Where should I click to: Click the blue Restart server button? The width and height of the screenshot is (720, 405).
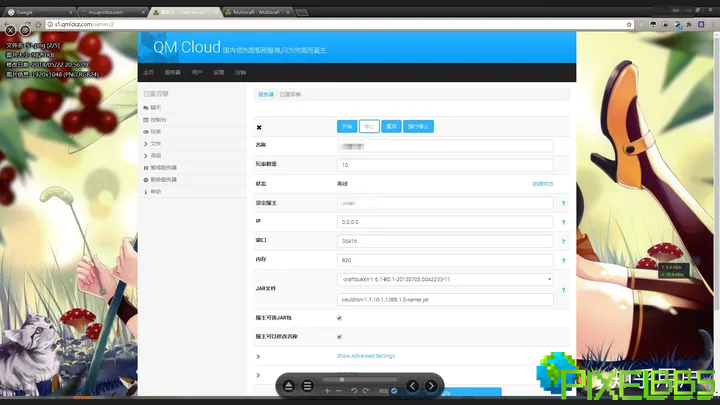click(x=391, y=126)
